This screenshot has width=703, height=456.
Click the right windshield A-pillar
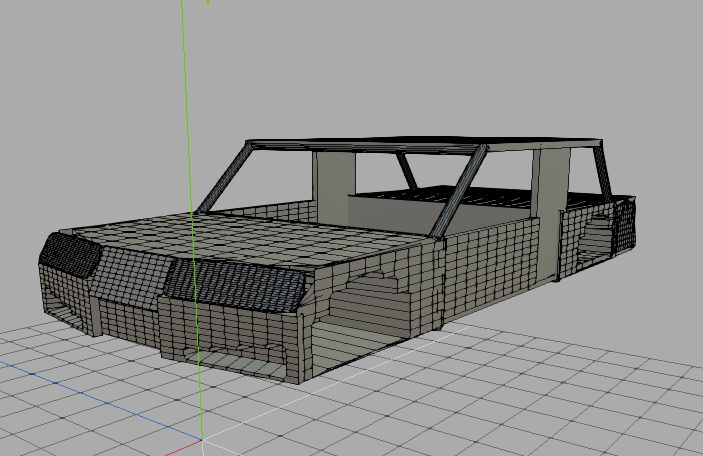point(462,190)
